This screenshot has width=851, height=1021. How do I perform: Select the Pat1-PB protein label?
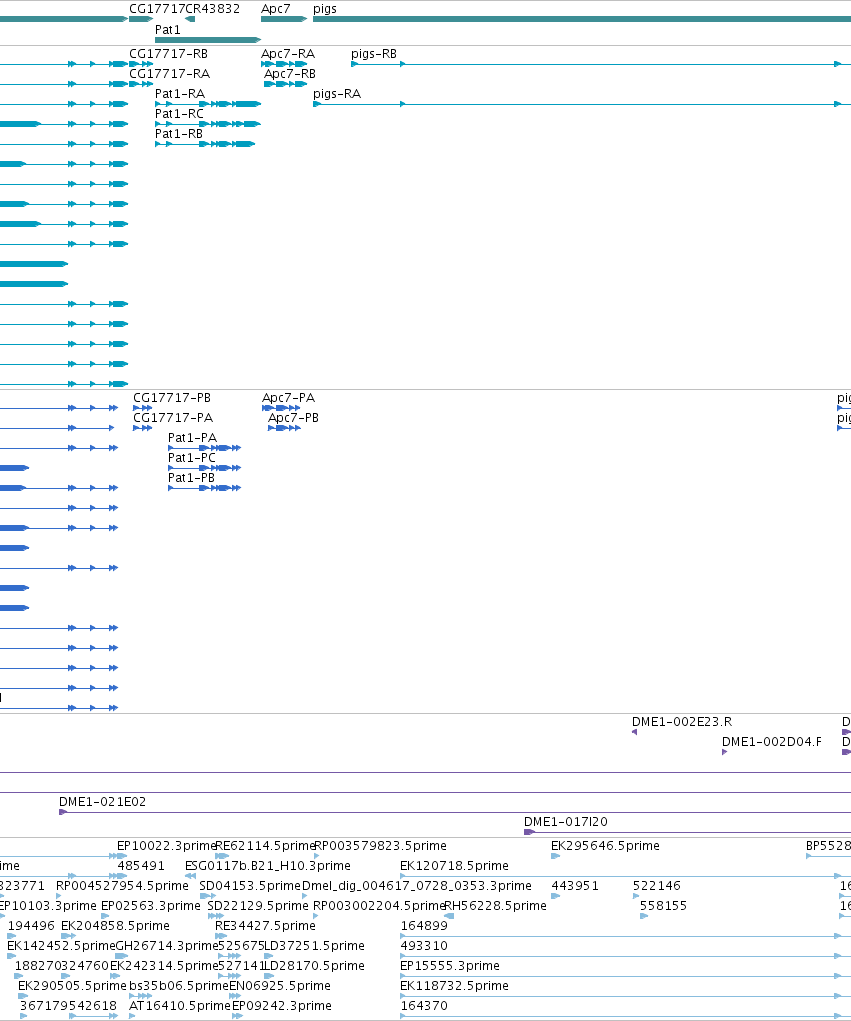pyautogui.click(x=191, y=478)
